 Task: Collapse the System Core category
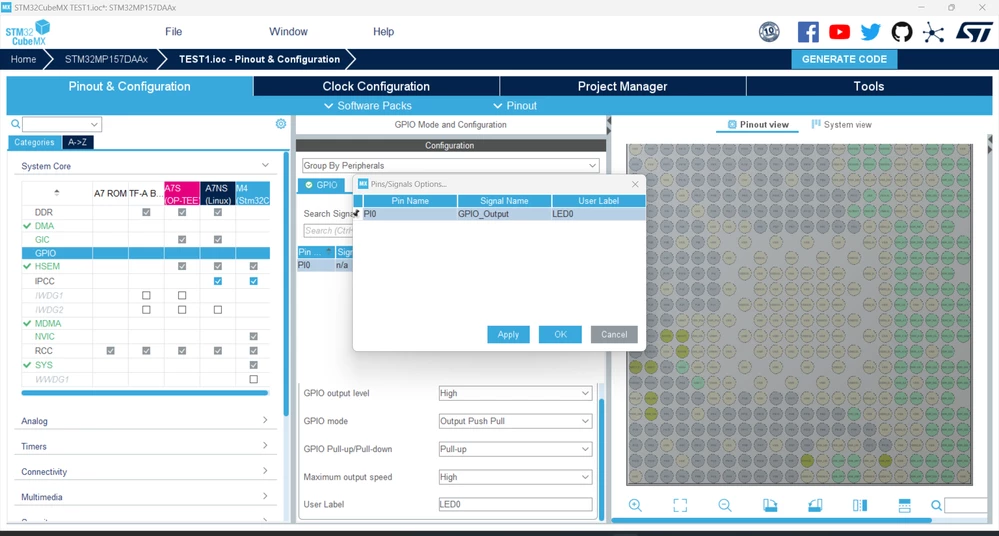tap(265, 165)
